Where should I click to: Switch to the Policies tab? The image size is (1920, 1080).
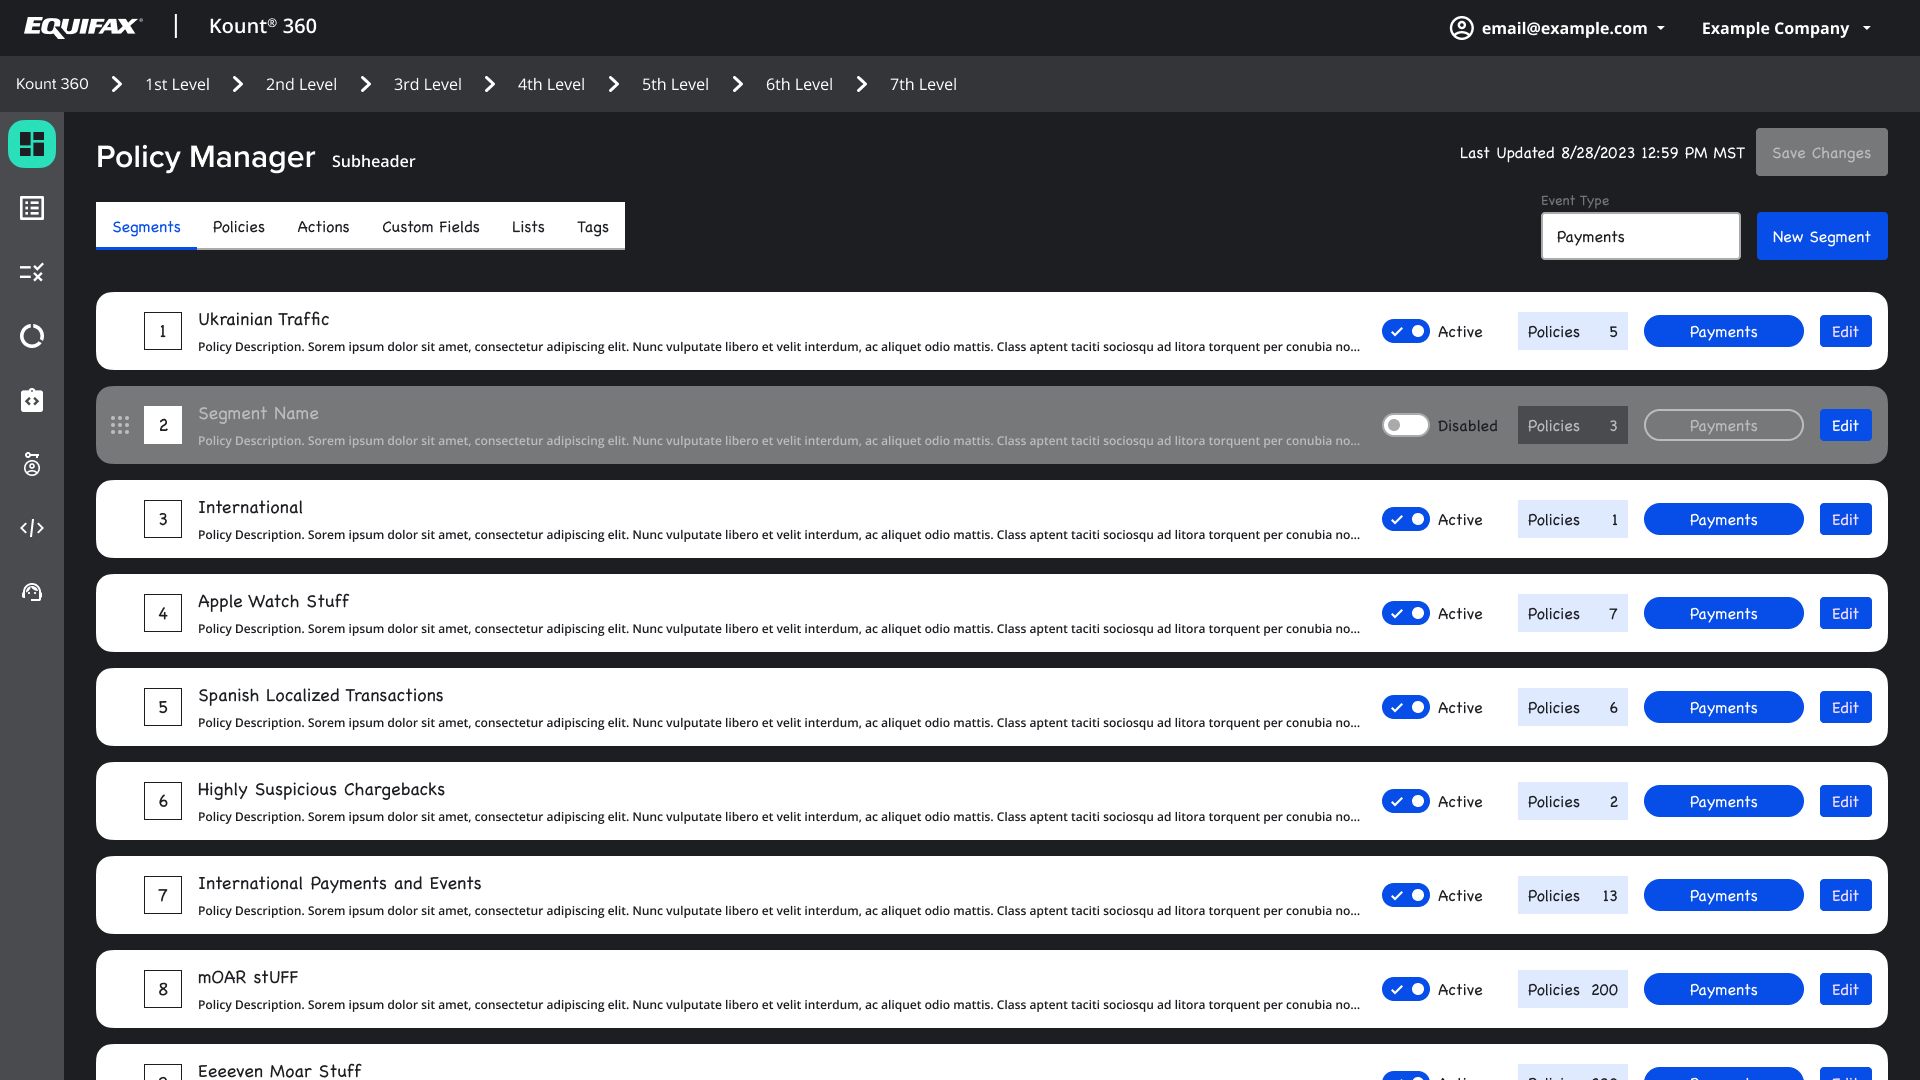point(239,226)
